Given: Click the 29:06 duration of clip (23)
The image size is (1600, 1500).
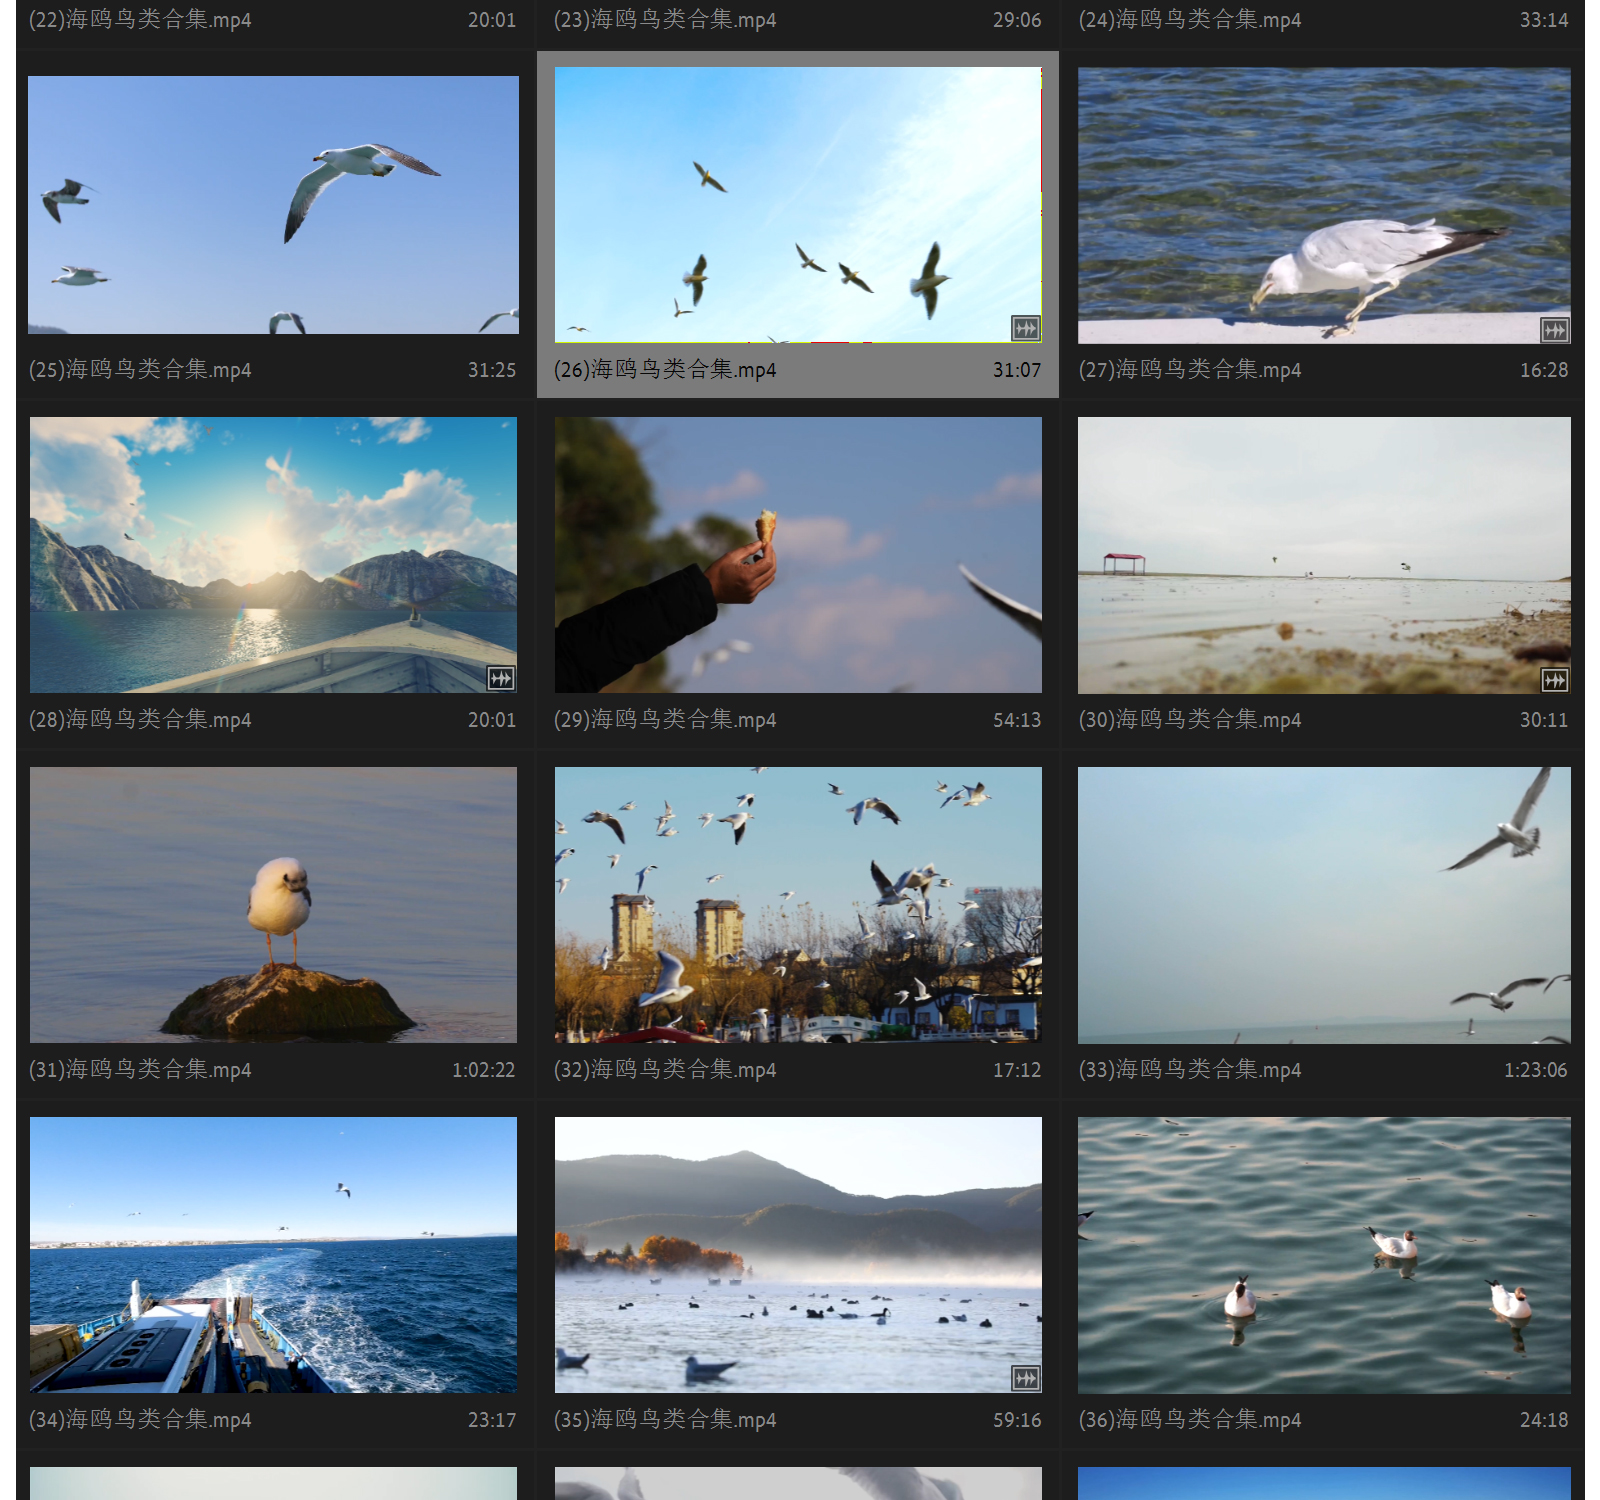Looking at the screenshot, I should coord(1017,20).
